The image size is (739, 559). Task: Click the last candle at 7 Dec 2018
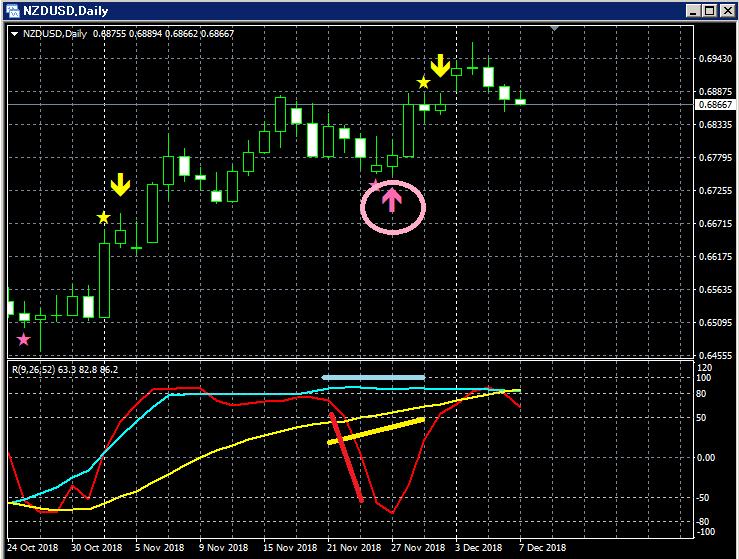coord(520,101)
